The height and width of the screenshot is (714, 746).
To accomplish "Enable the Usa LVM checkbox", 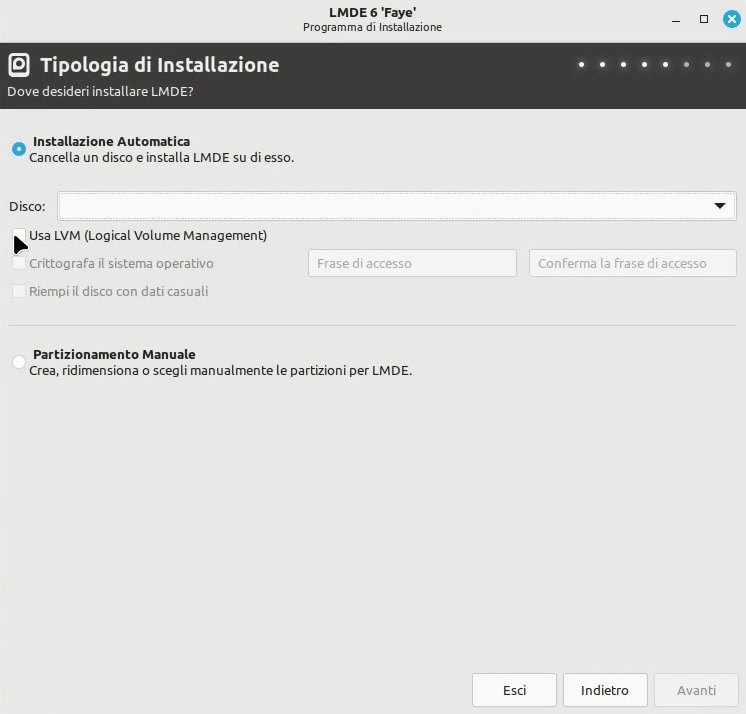I will coord(19,235).
